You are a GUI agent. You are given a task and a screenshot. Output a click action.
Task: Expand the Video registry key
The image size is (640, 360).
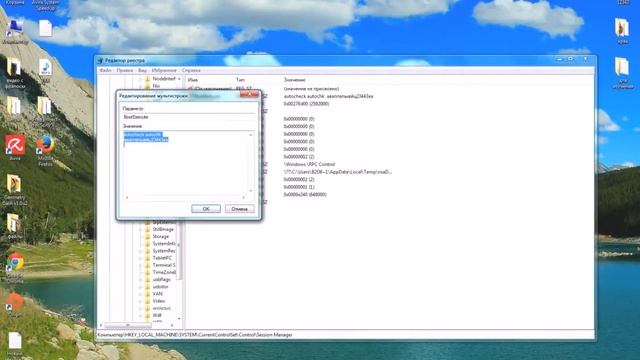[141, 301]
